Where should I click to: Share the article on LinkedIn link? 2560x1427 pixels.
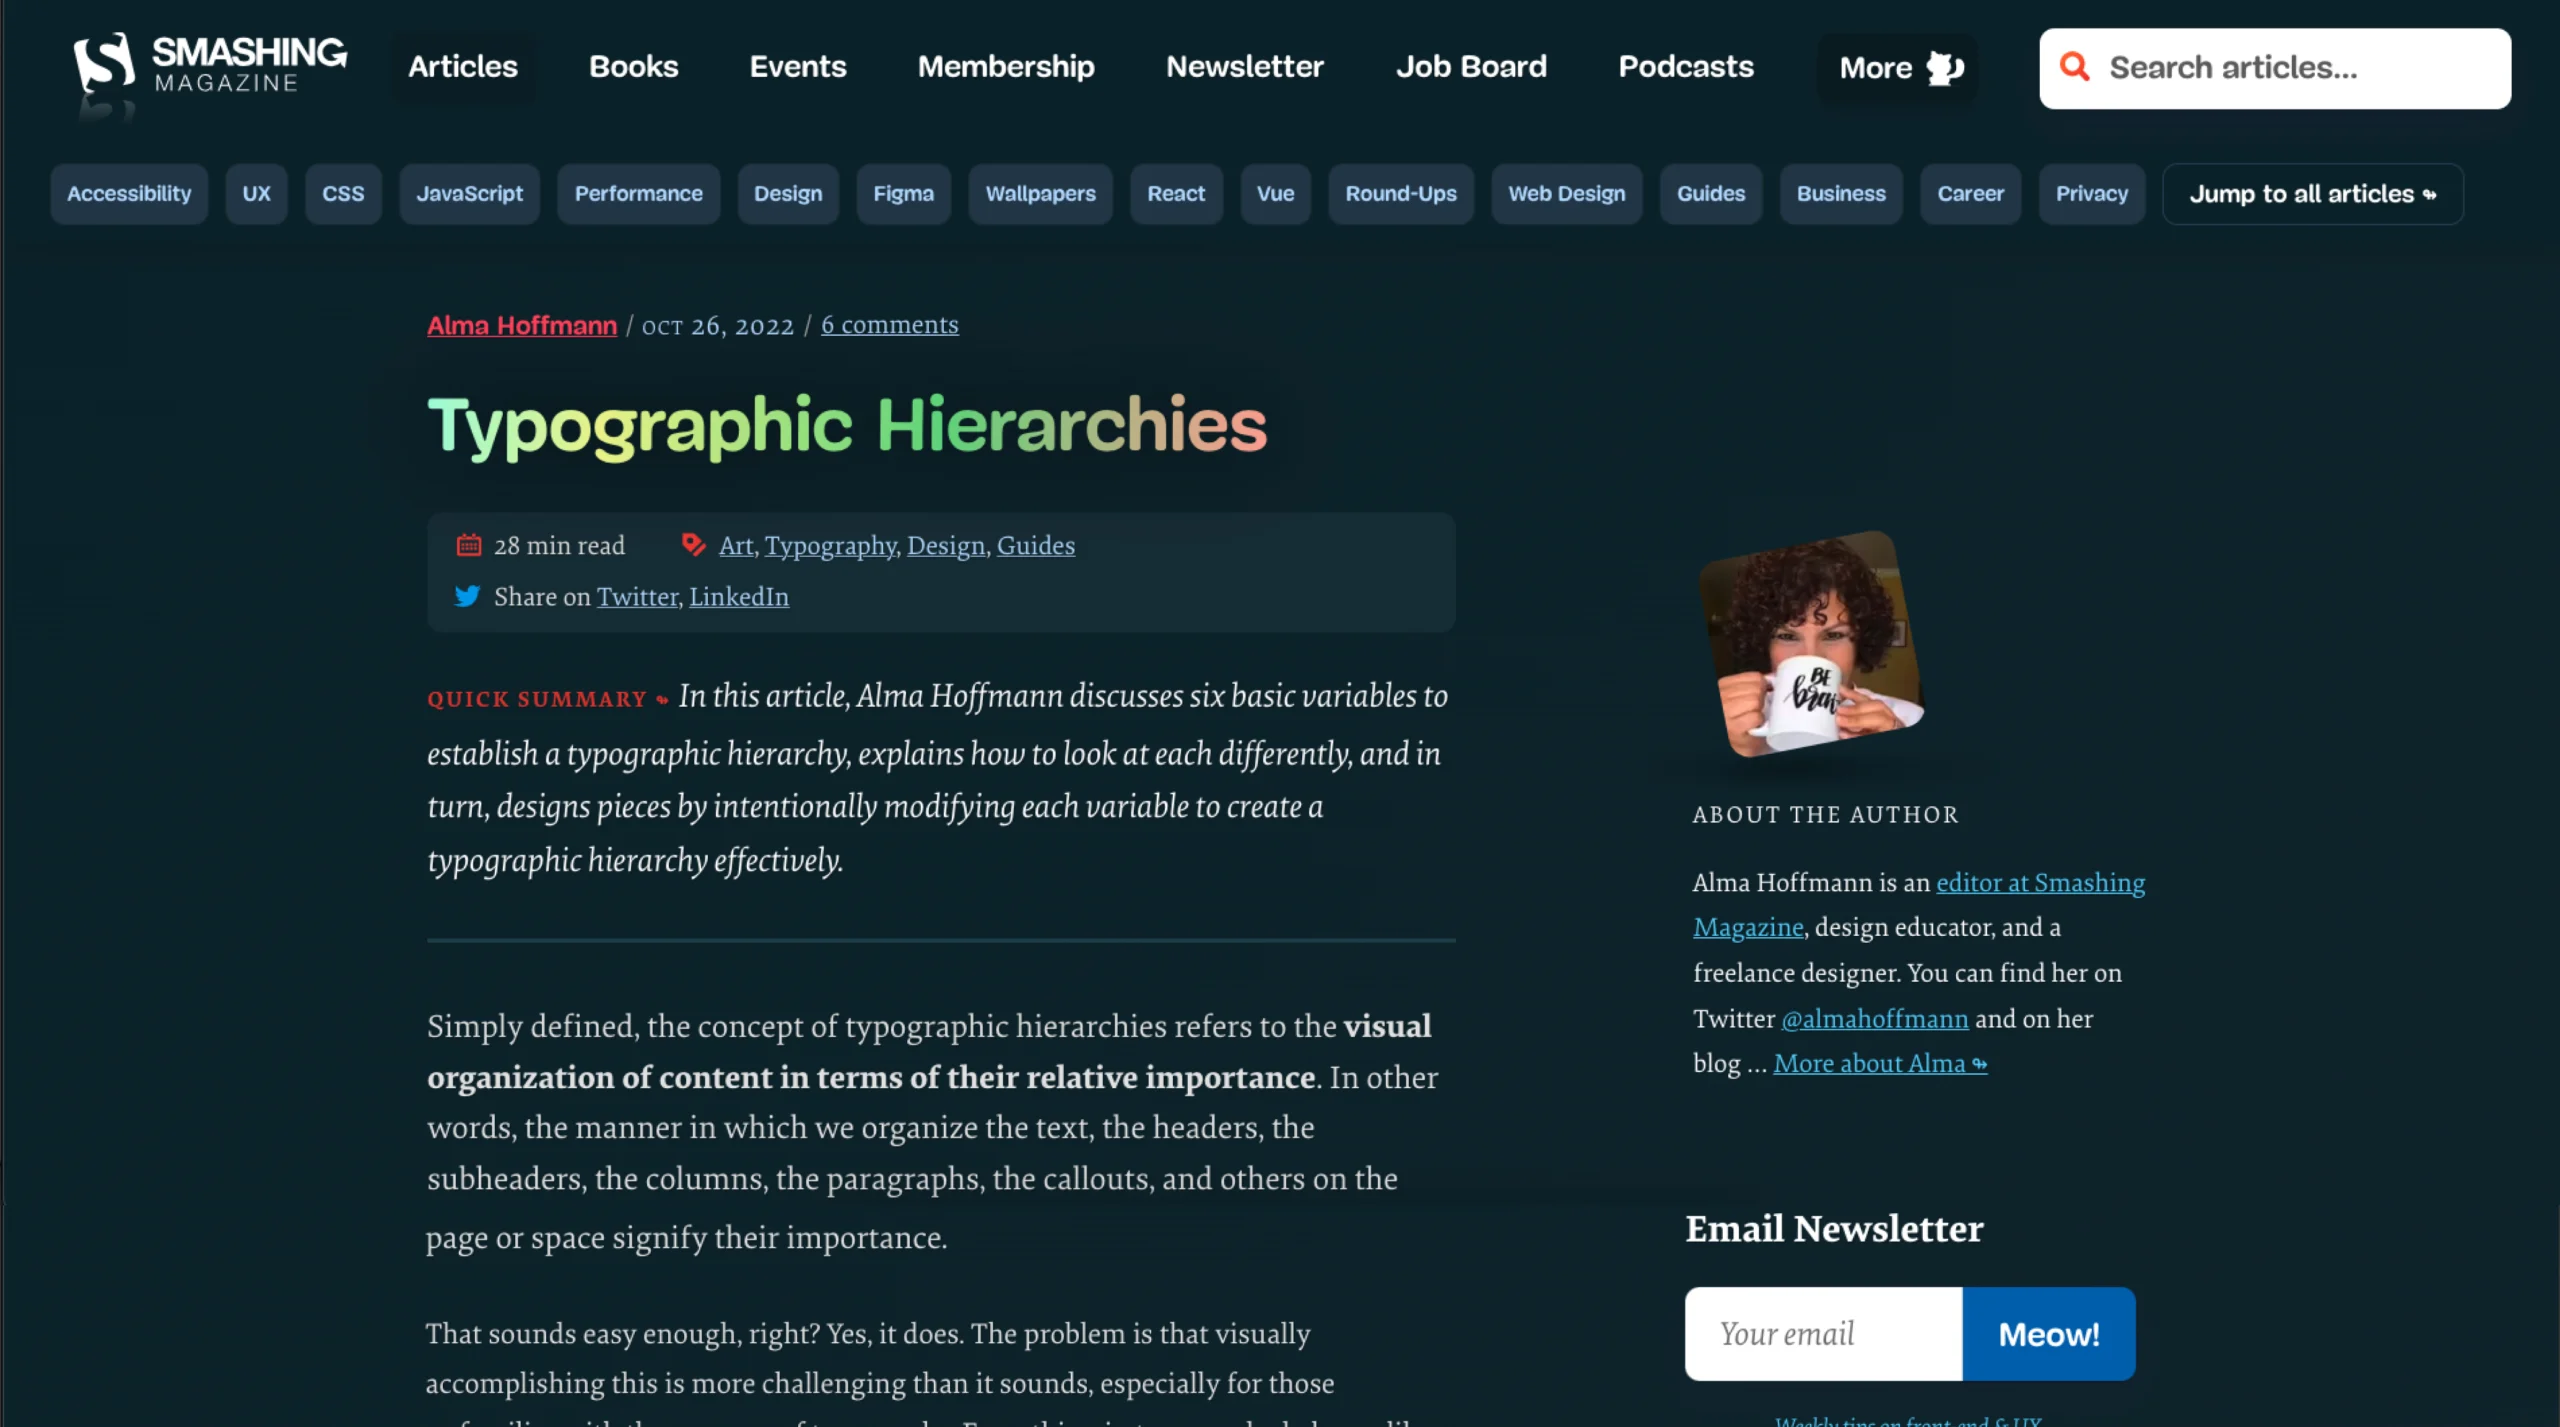(x=738, y=596)
